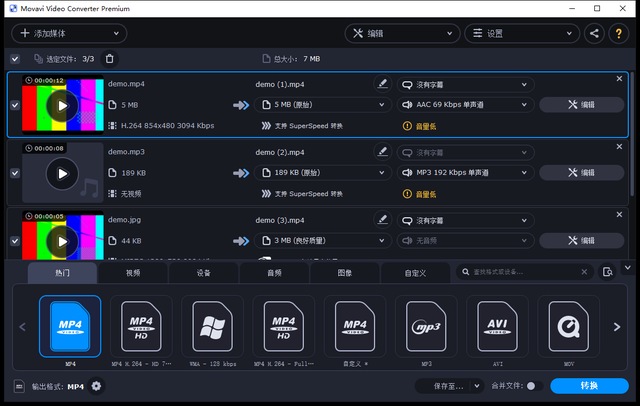Remove demo.mp4 with its X icon

click(619, 79)
